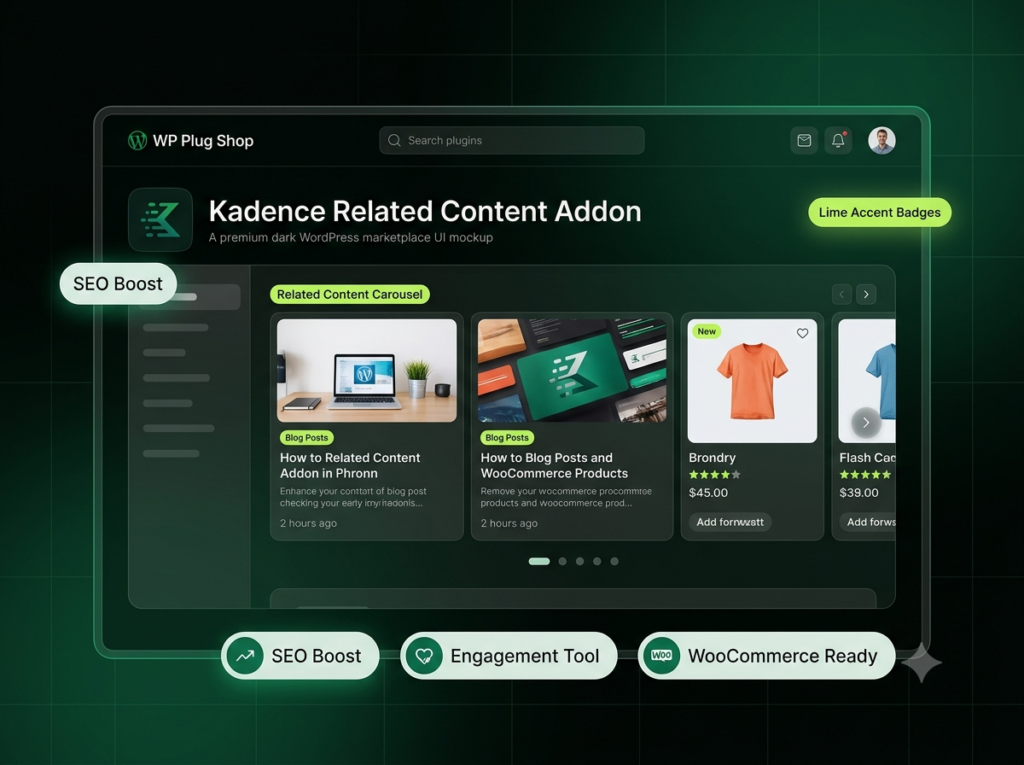Click round arrow overlay on blue shirt
1024x765 pixels.
[866, 423]
